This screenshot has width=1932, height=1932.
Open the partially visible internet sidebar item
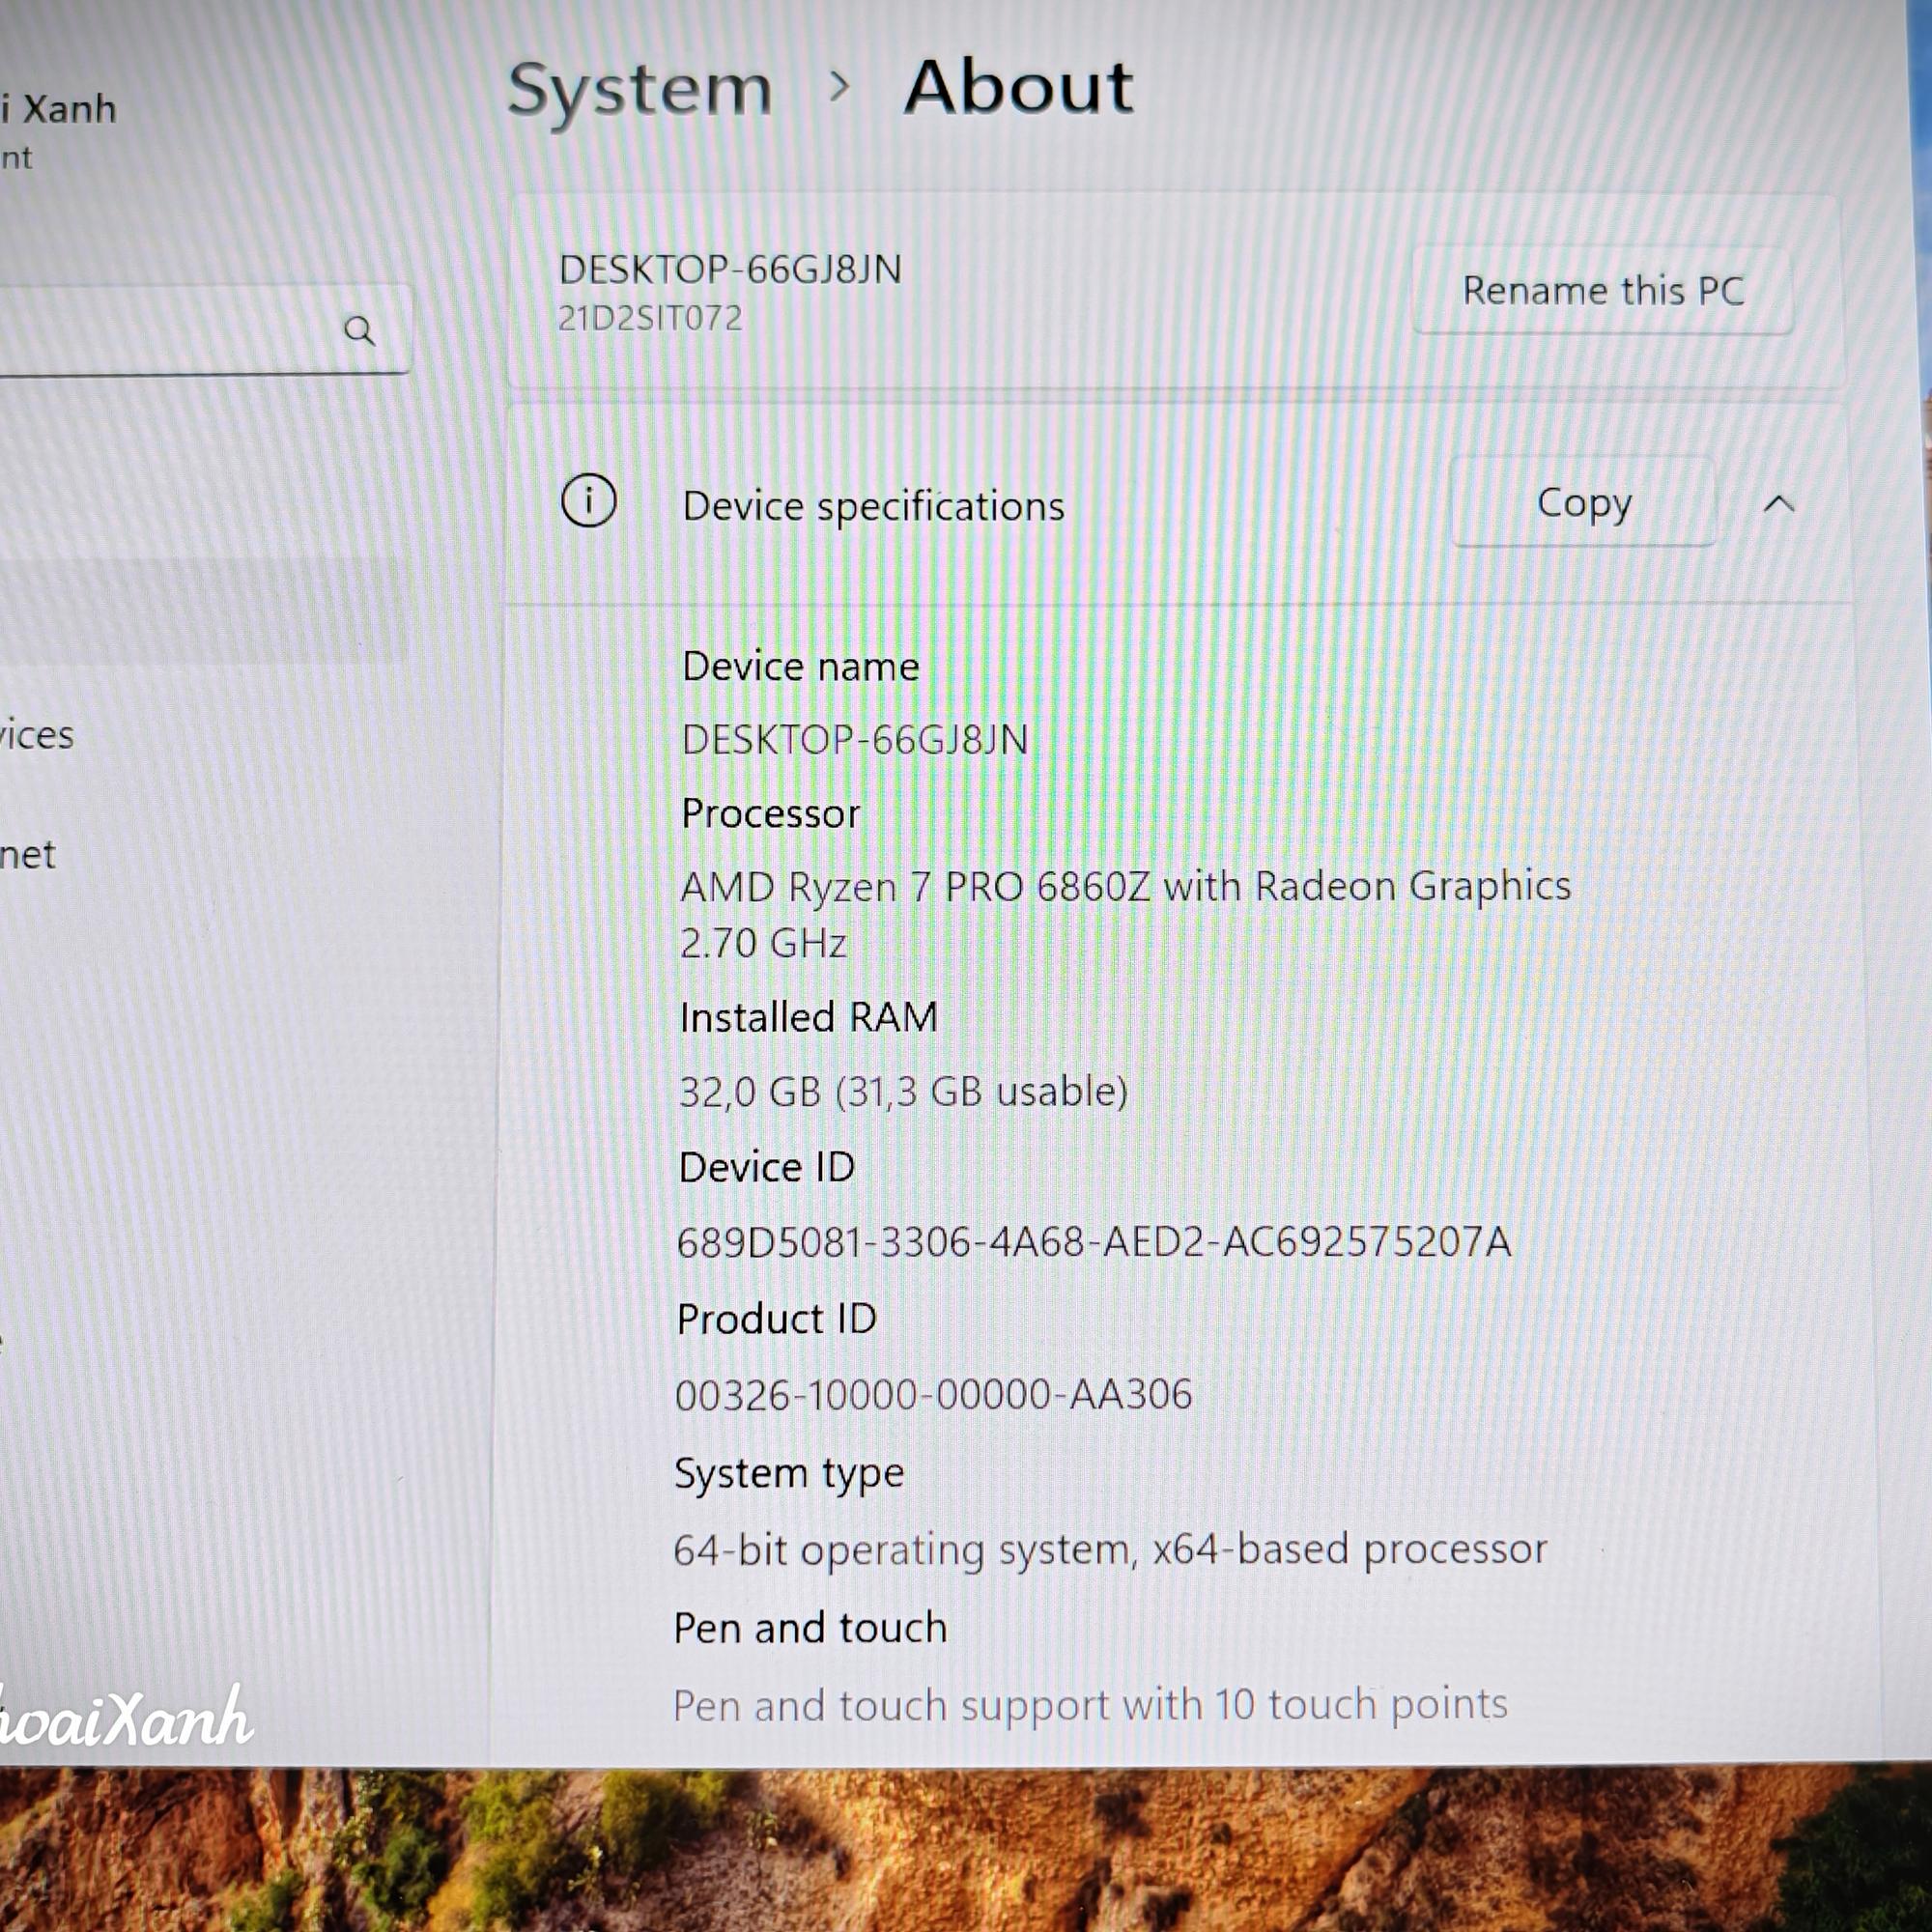[x=27, y=855]
